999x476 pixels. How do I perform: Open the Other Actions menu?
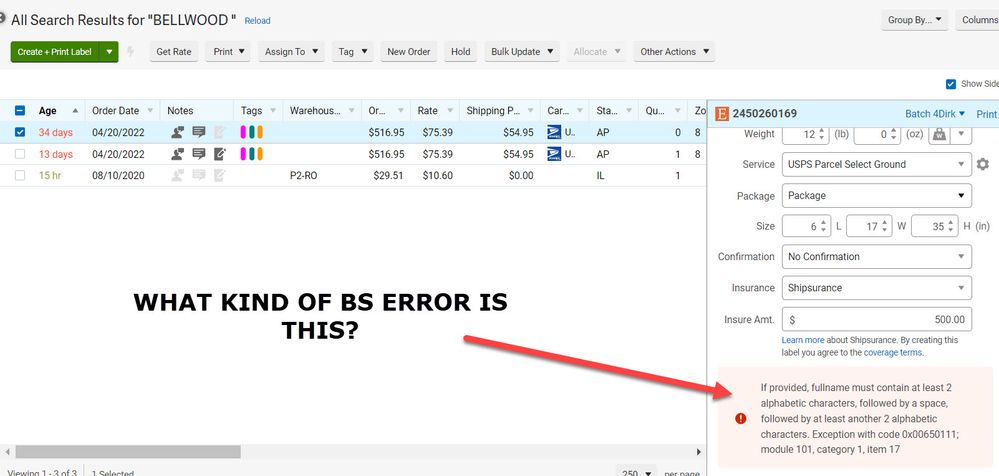[673, 52]
